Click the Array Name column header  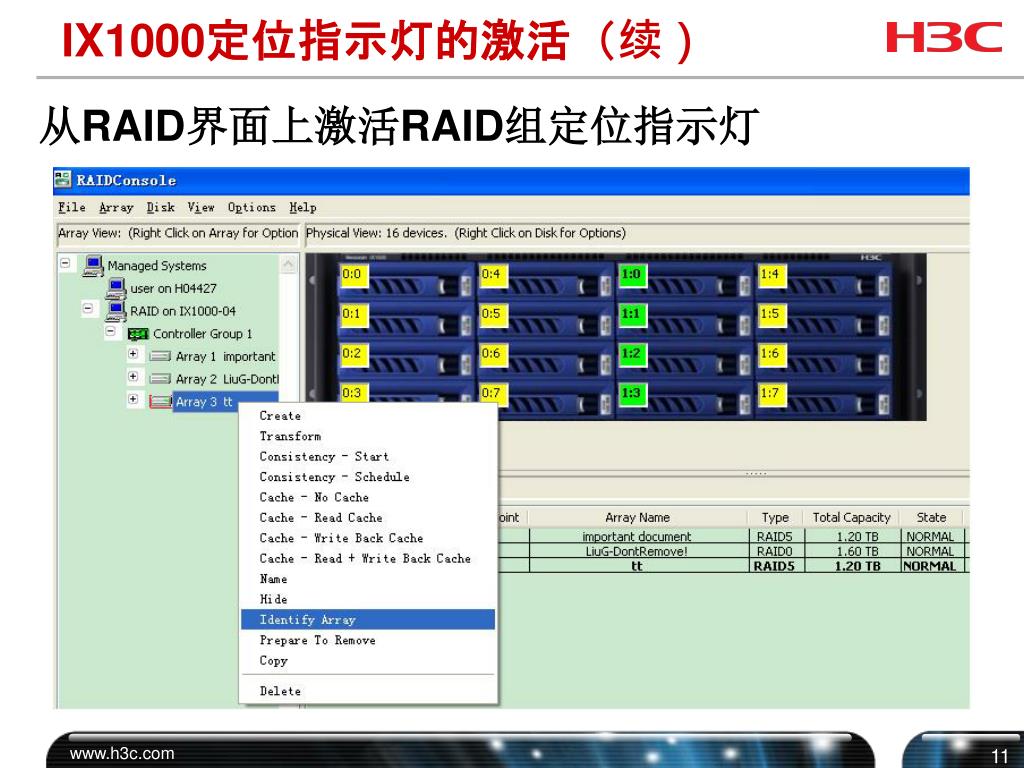637,517
